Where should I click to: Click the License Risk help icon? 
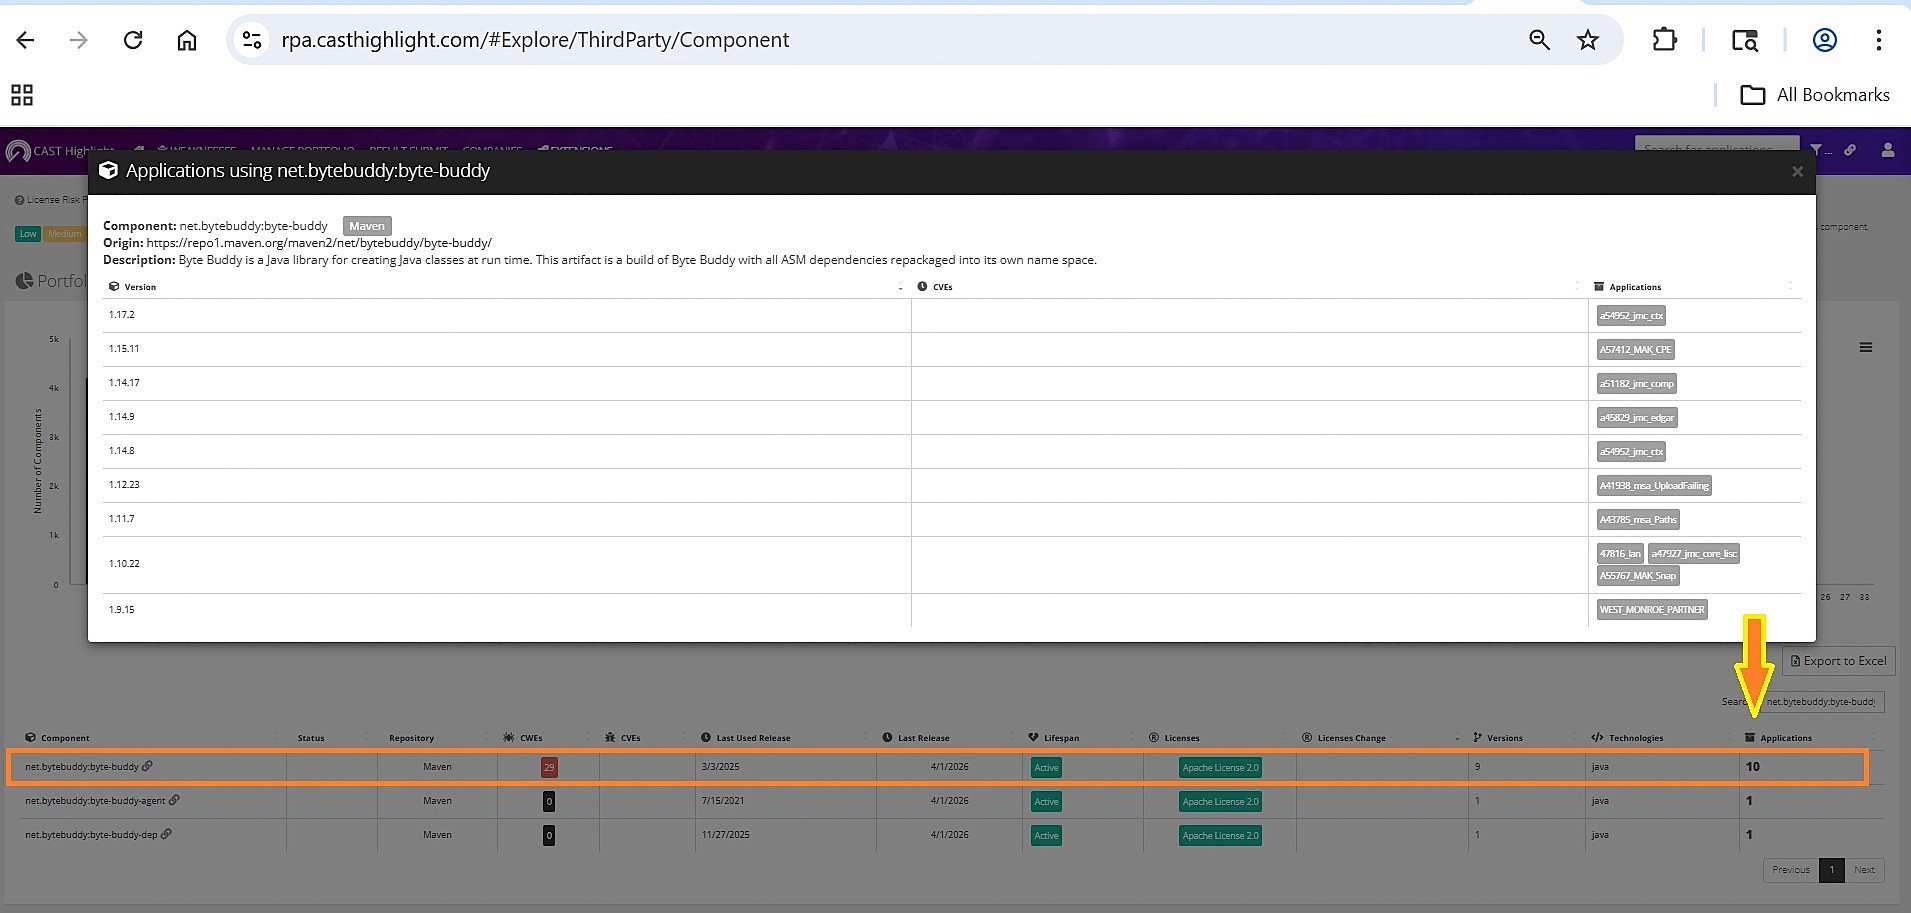tap(19, 200)
